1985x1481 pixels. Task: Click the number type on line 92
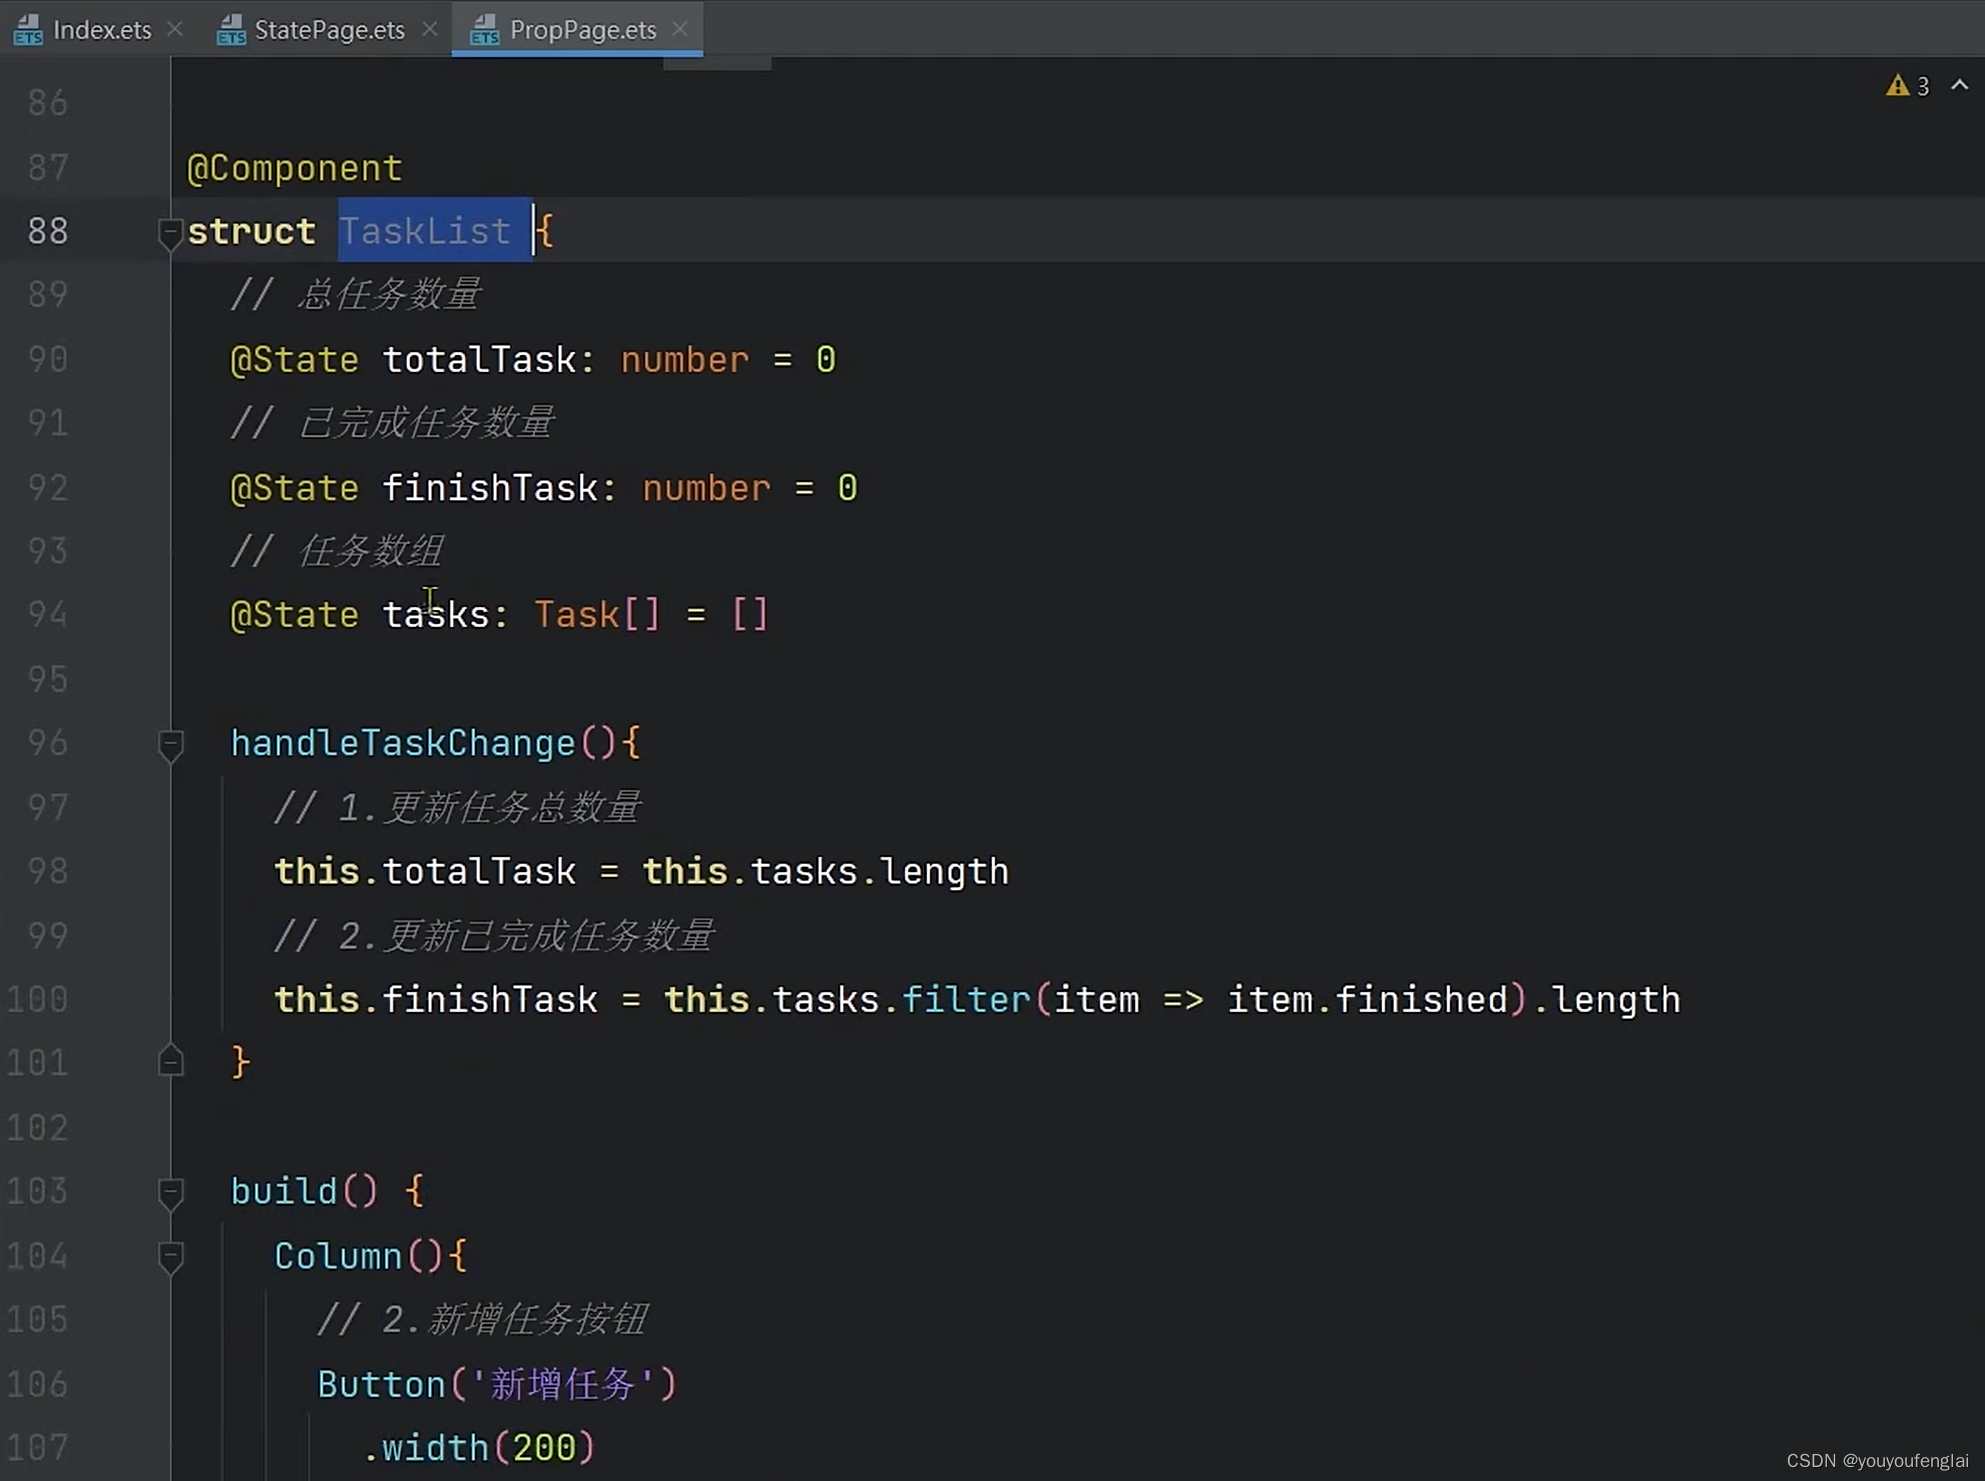(707, 488)
